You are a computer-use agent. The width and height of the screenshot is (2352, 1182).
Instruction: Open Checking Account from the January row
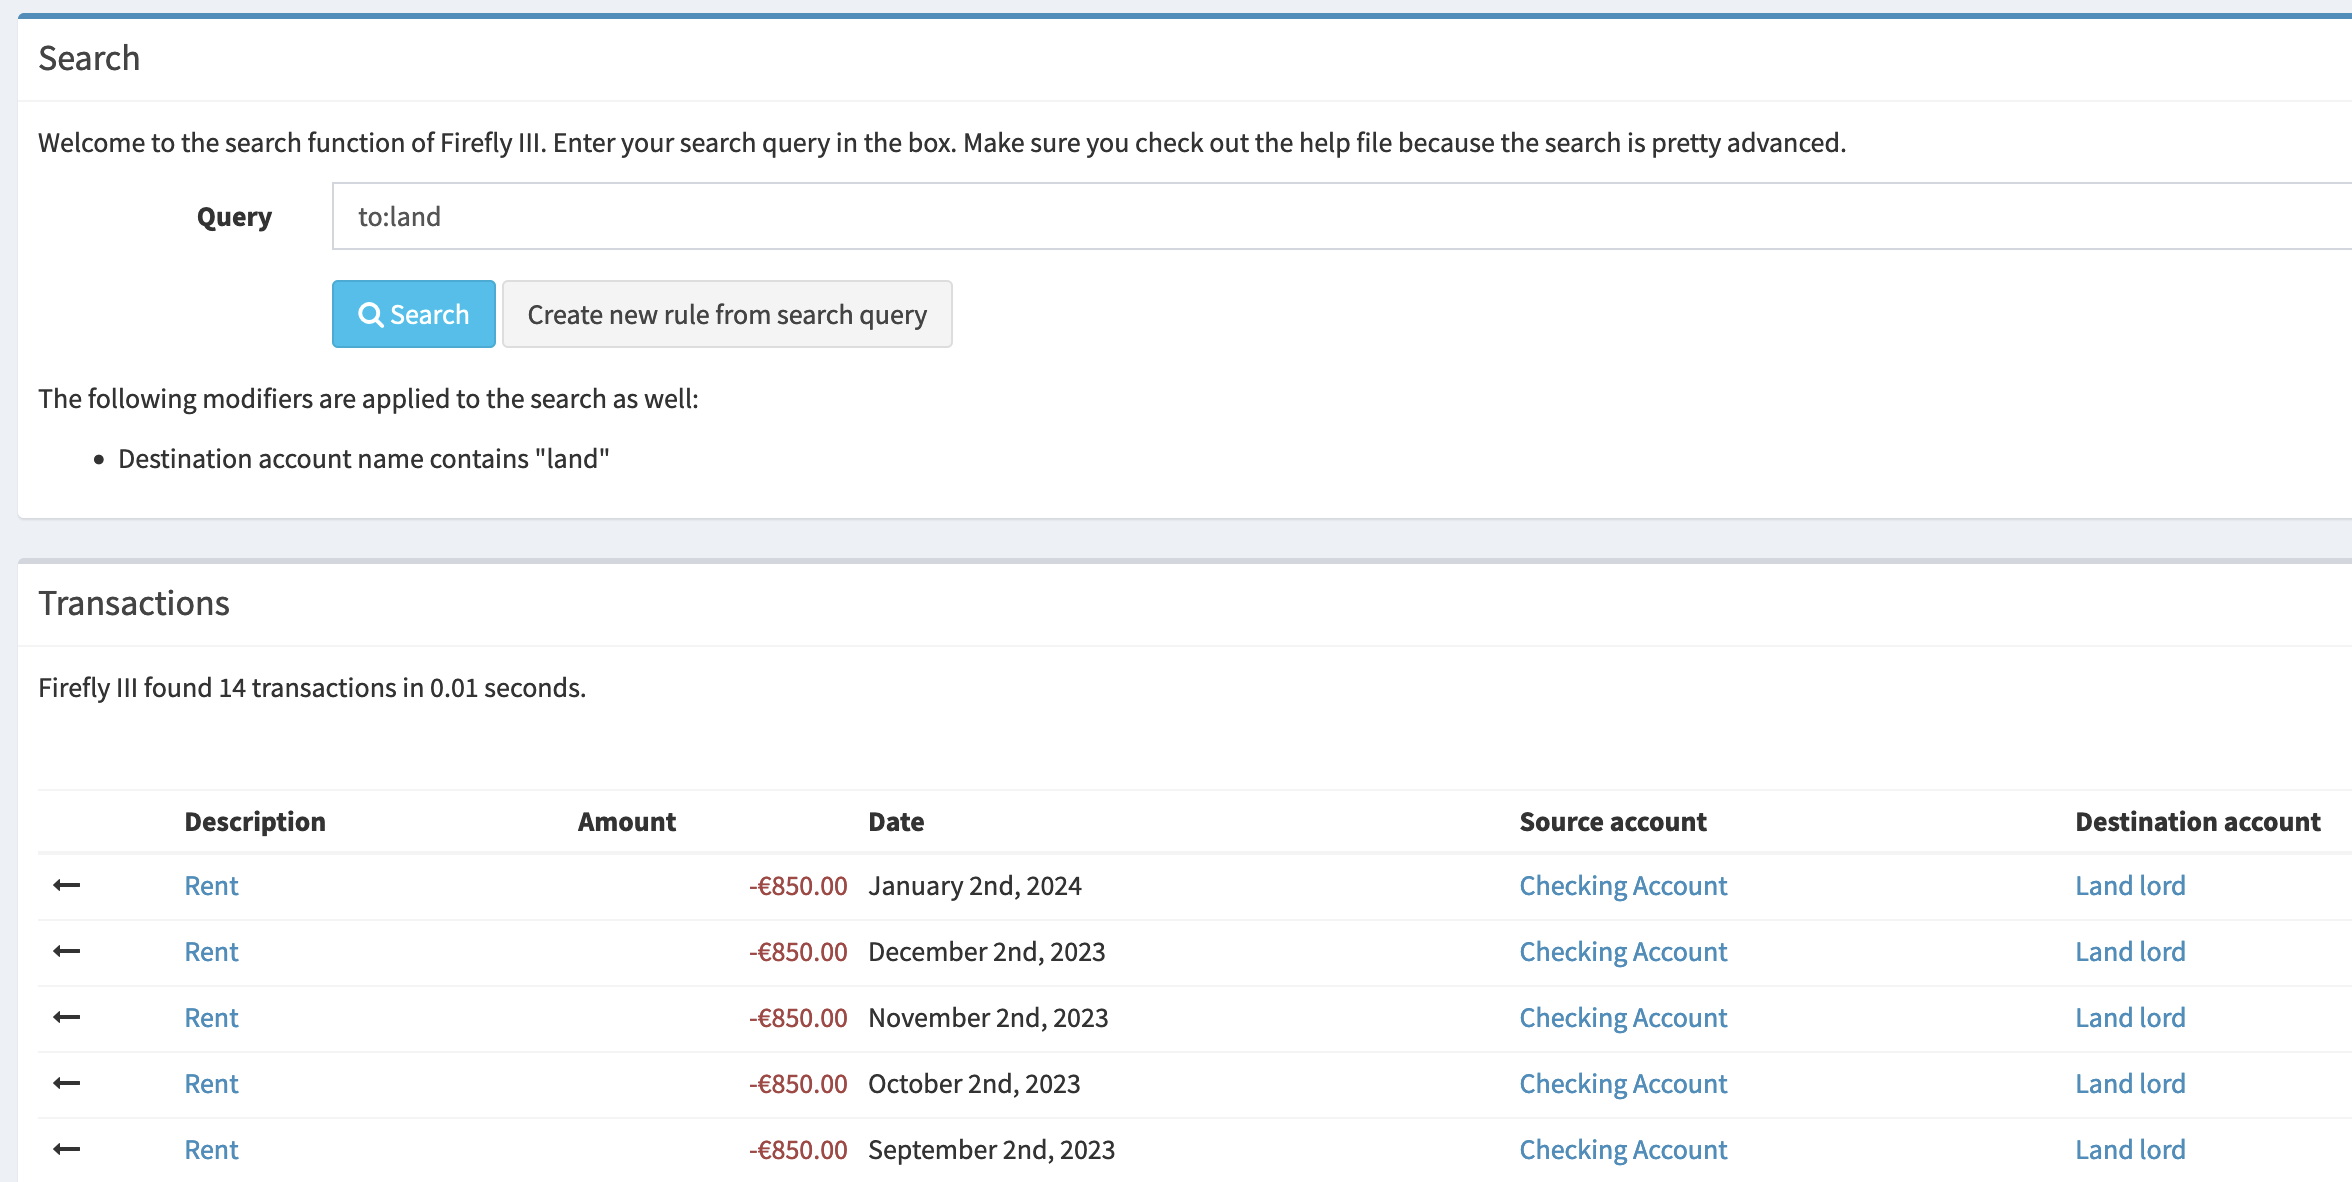tap(1622, 886)
